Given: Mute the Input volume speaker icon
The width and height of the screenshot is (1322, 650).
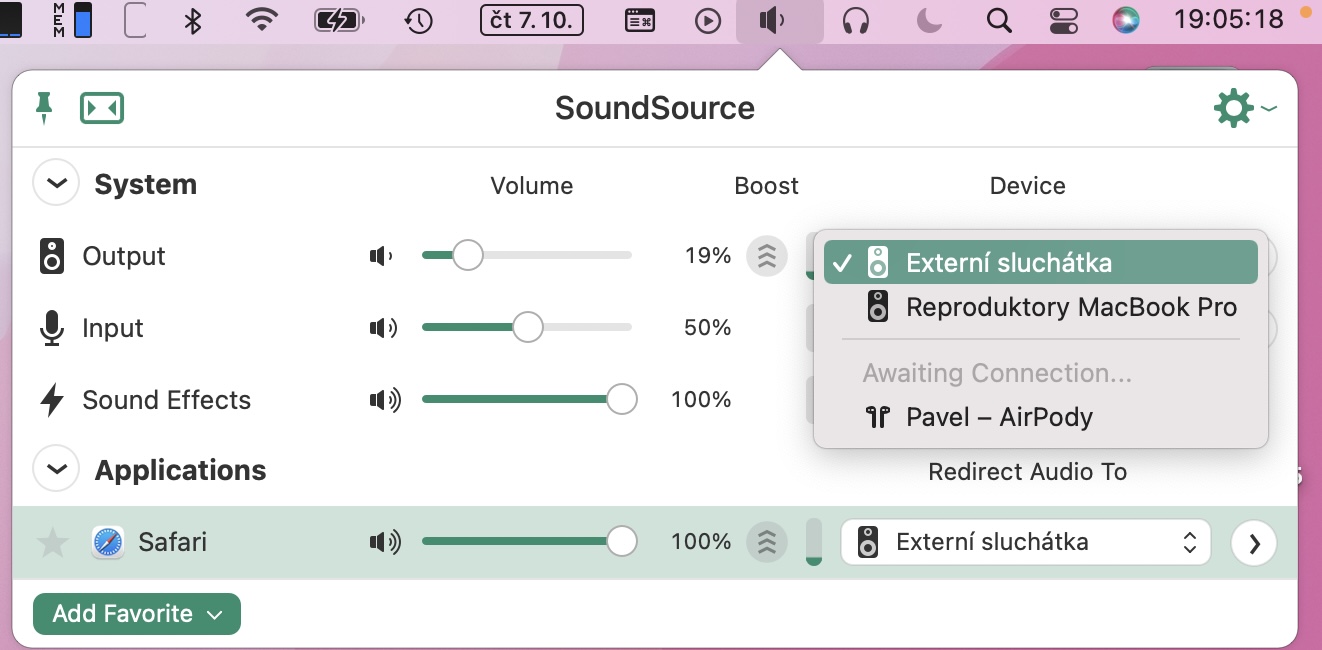Looking at the screenshot, I should [383, 328].
